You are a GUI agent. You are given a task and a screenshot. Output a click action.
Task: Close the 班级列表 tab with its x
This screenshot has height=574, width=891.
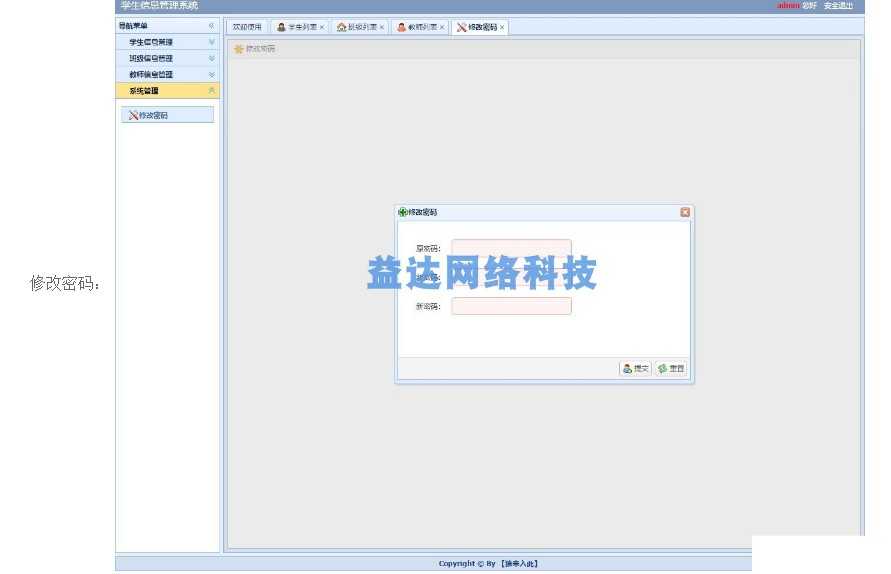click(x=382, y=27)
